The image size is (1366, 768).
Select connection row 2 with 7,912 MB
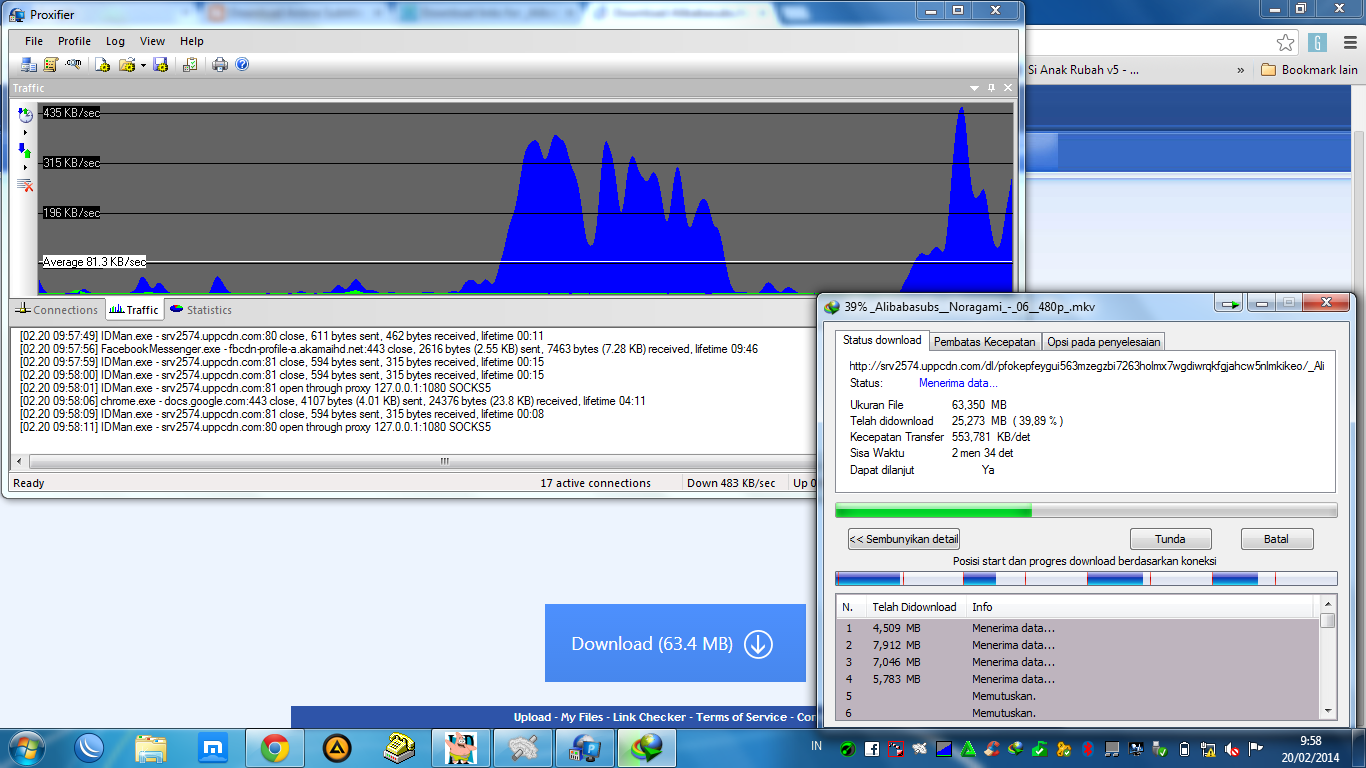(1078, 645)
